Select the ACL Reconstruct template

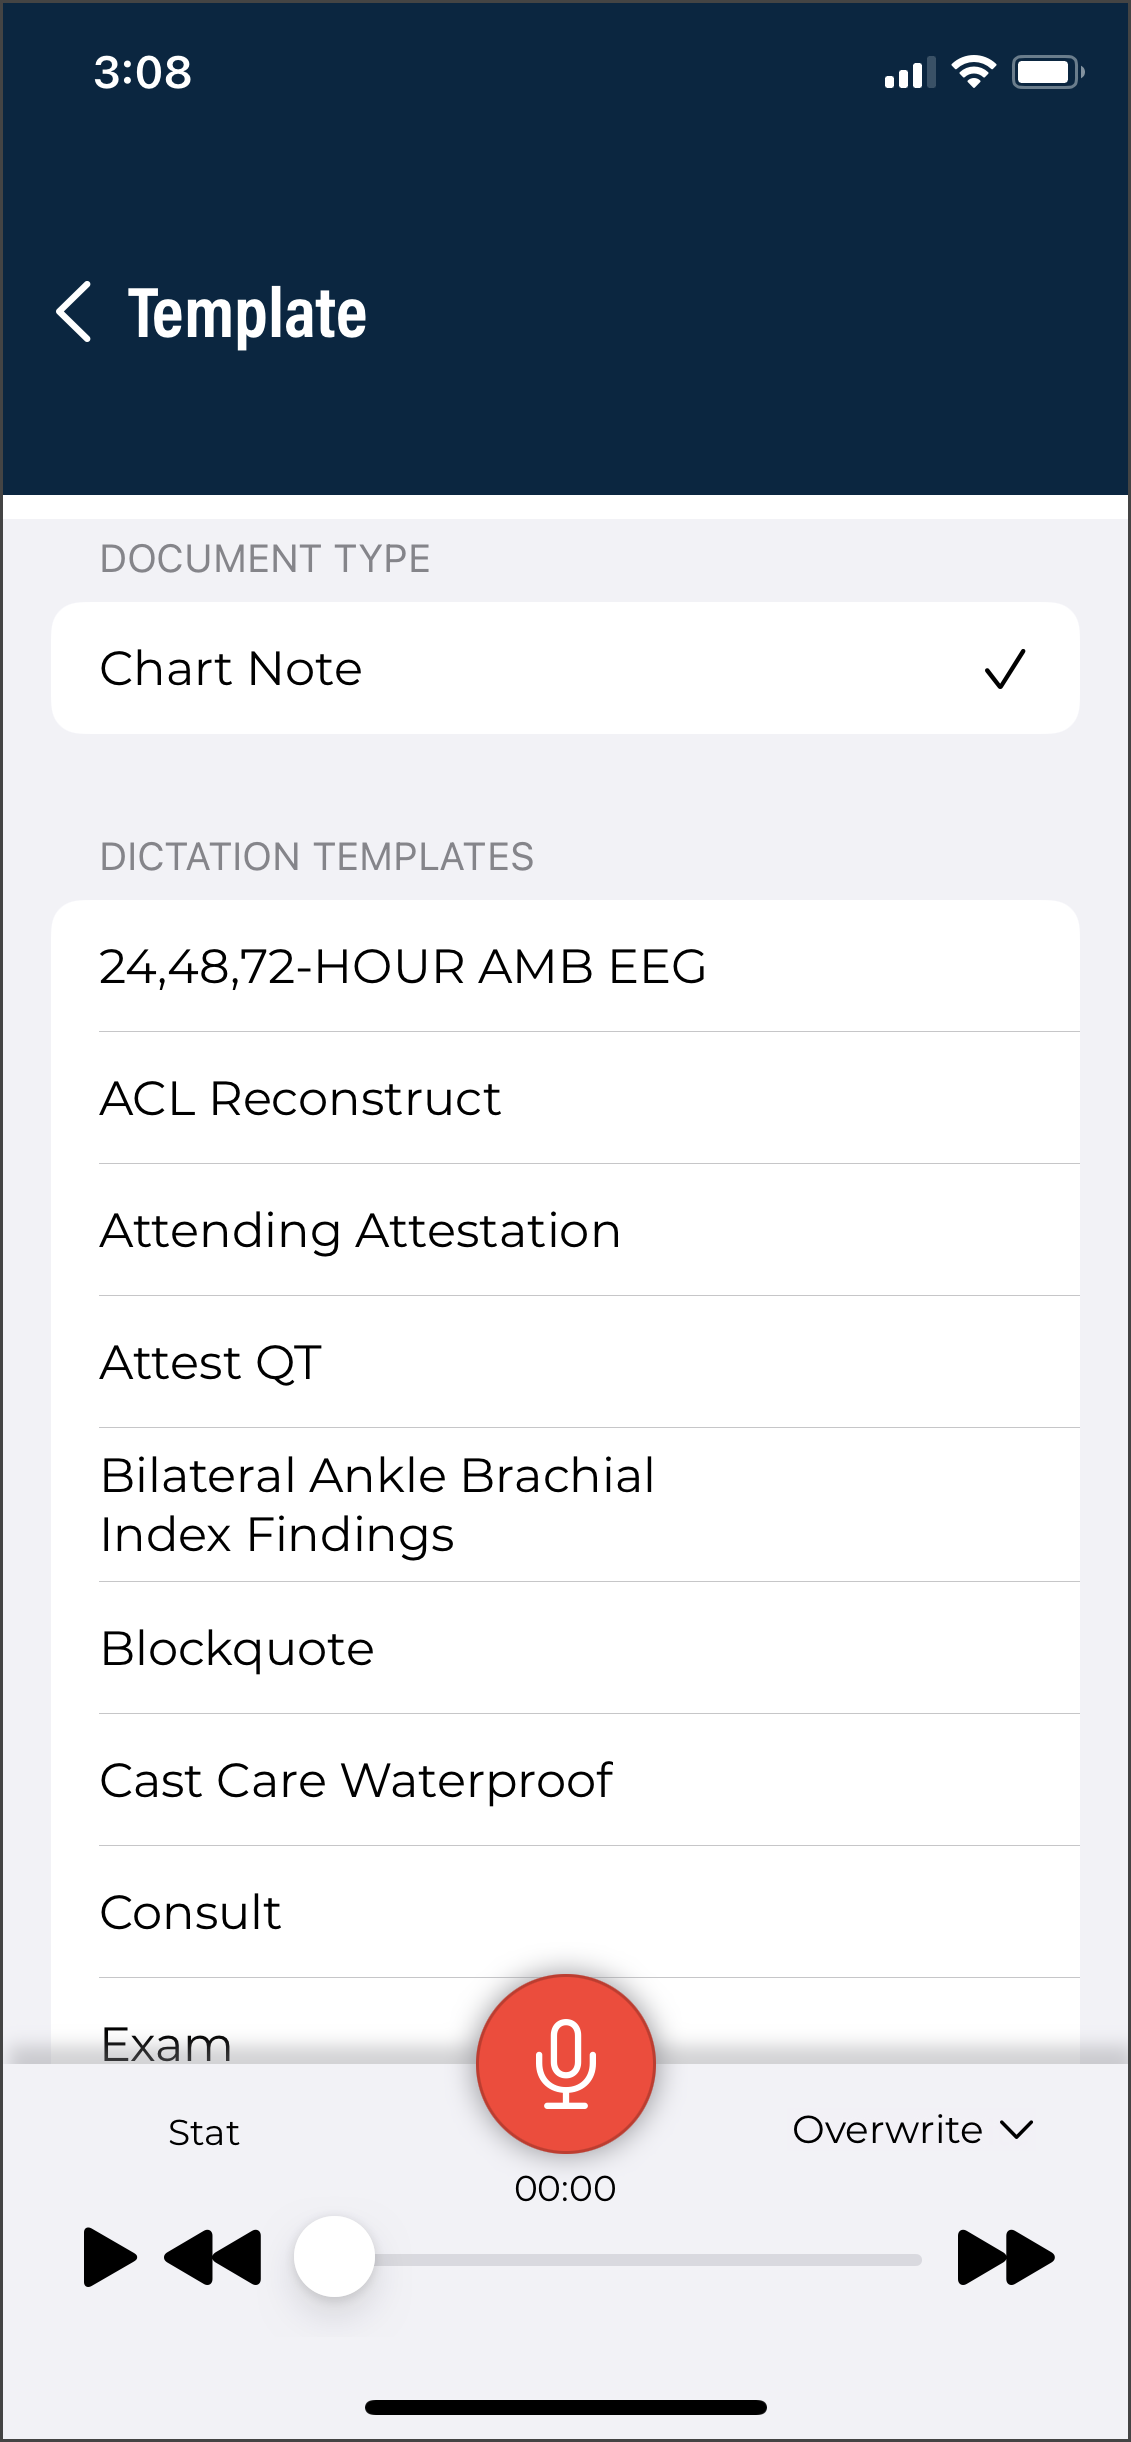pos(565,1099)
